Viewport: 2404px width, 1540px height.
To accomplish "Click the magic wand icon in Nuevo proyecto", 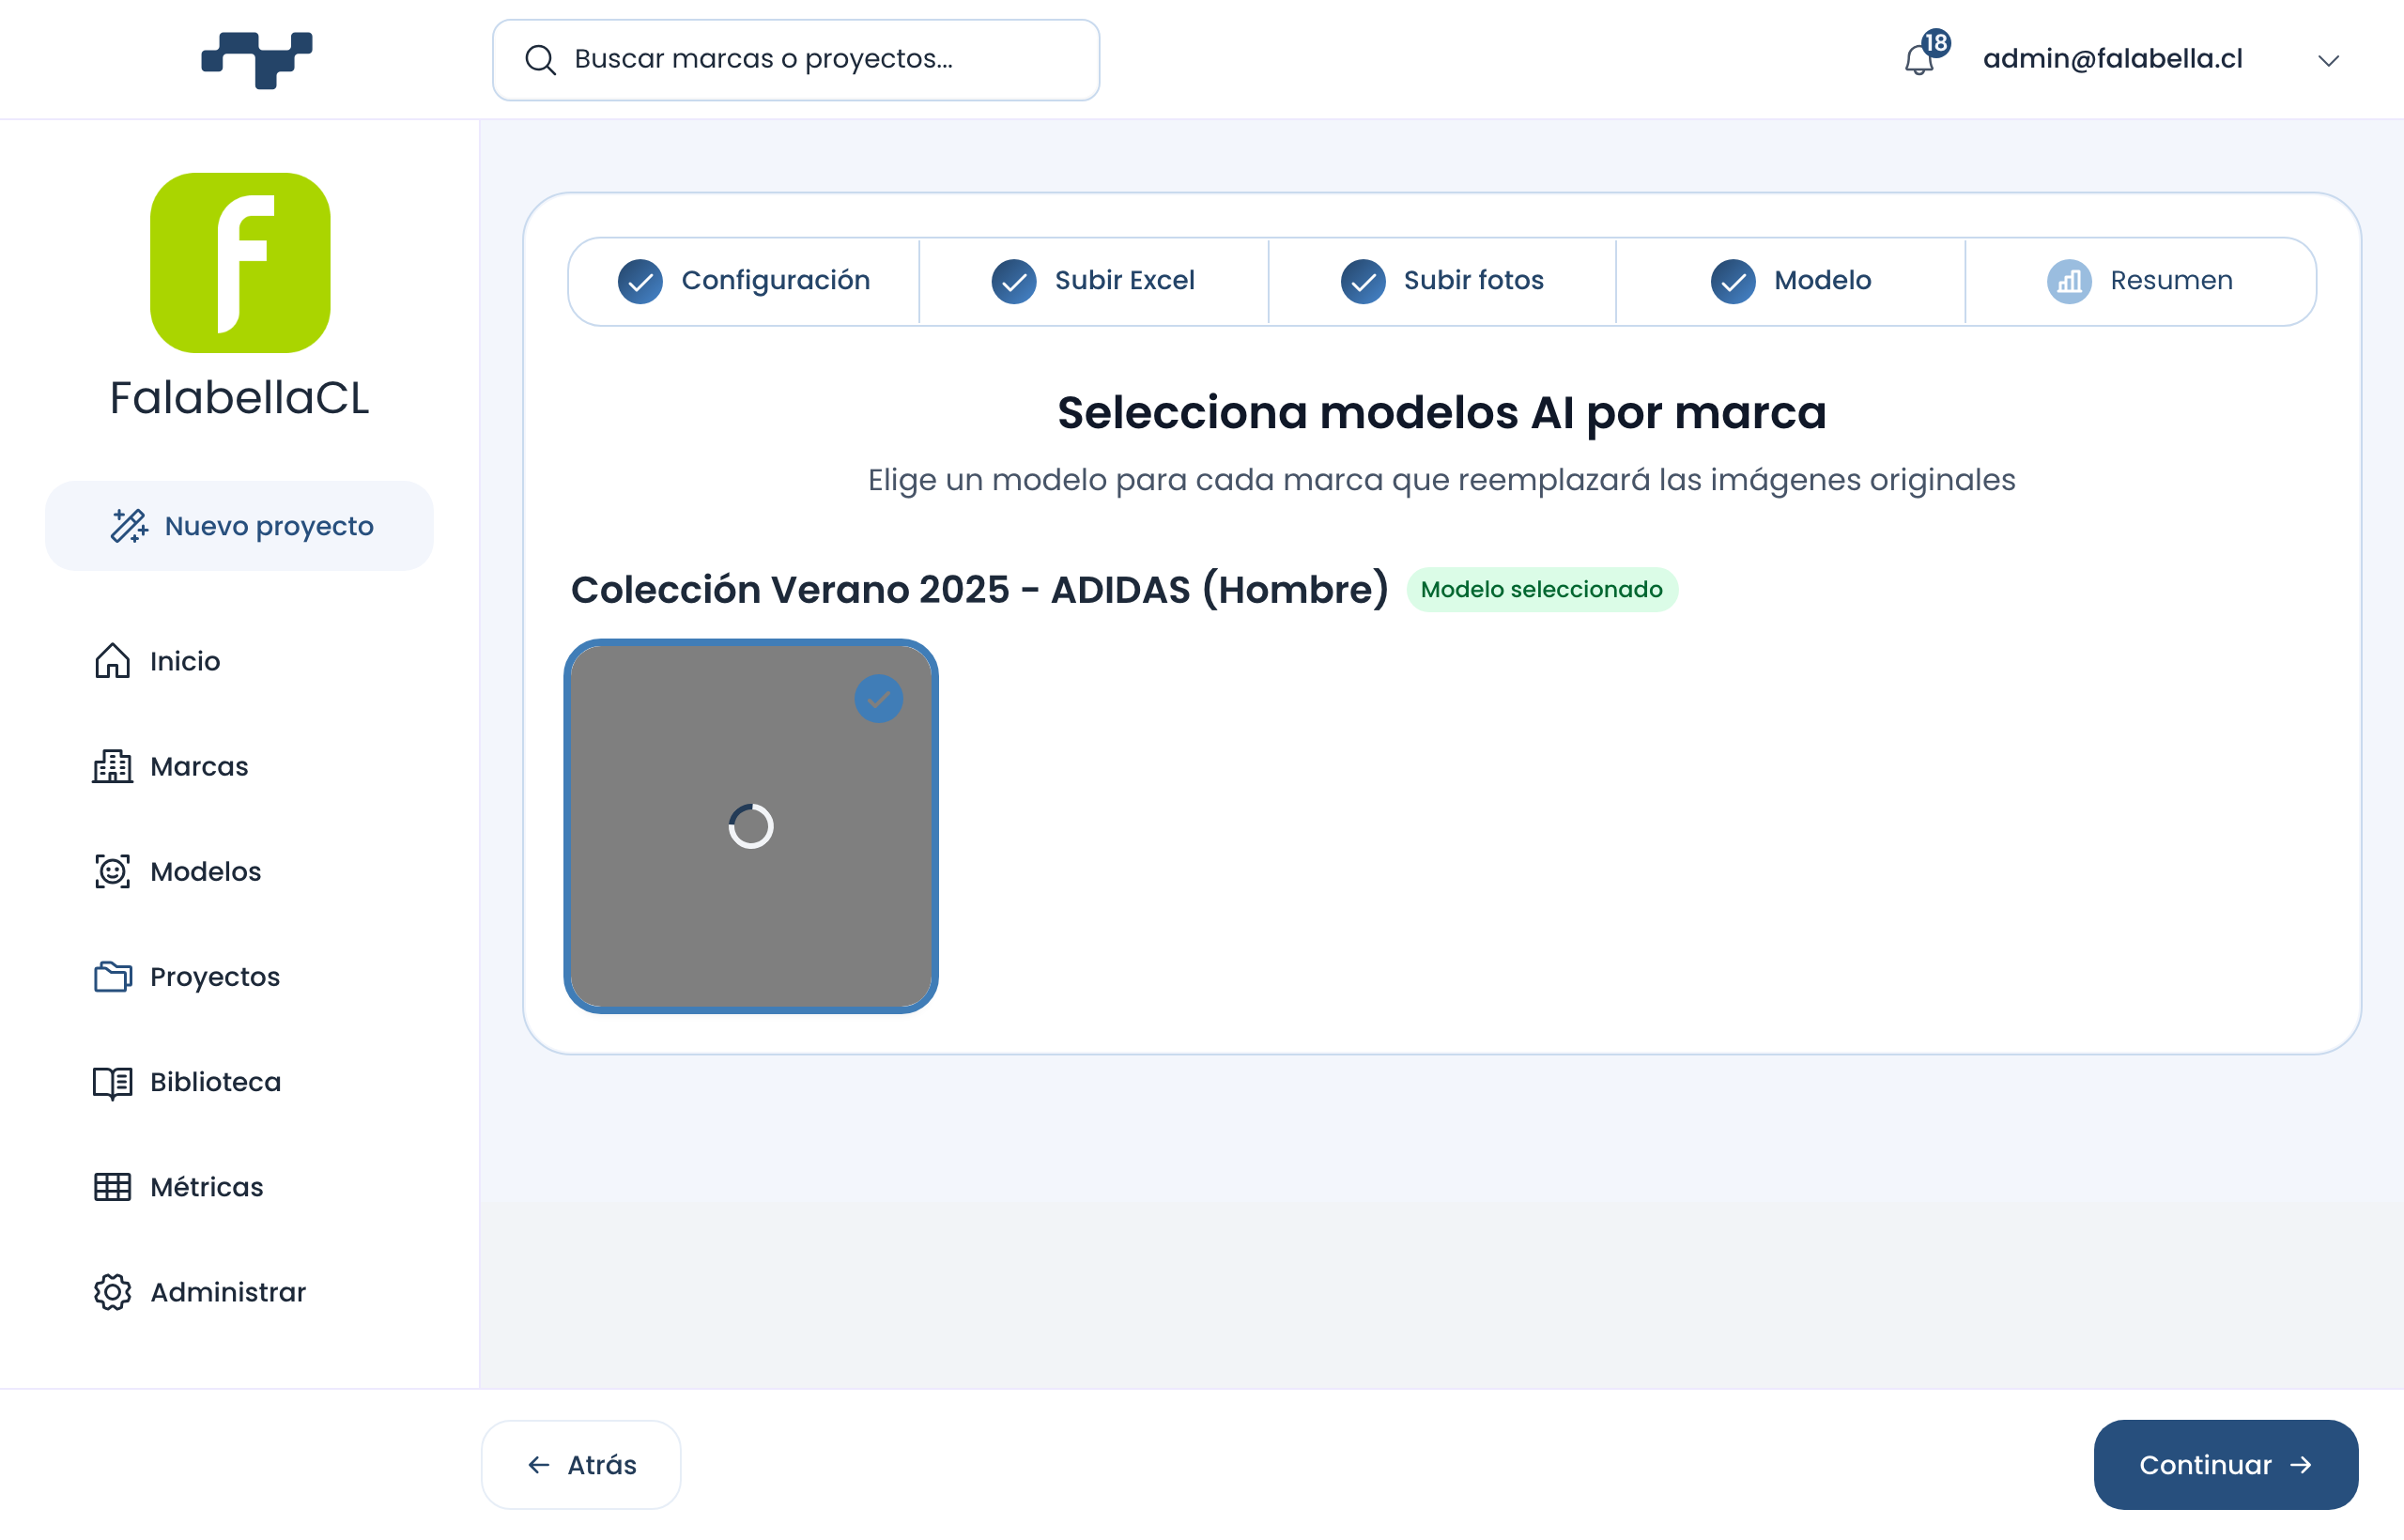I will pos(129,526).
